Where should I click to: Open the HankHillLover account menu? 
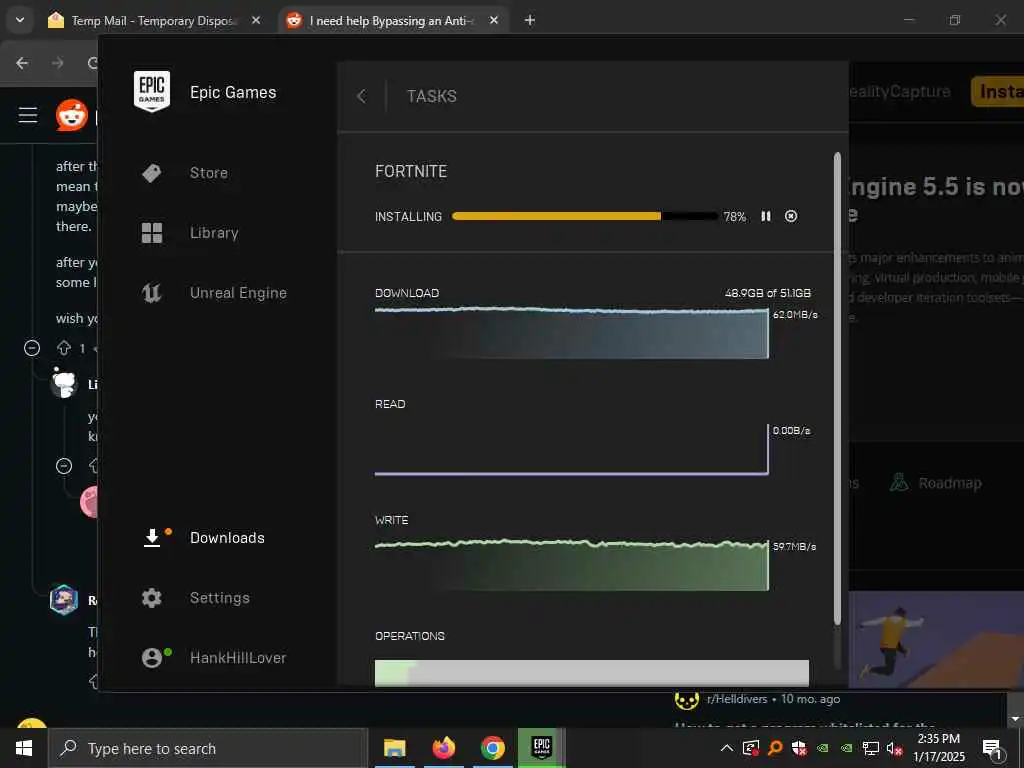238,658
